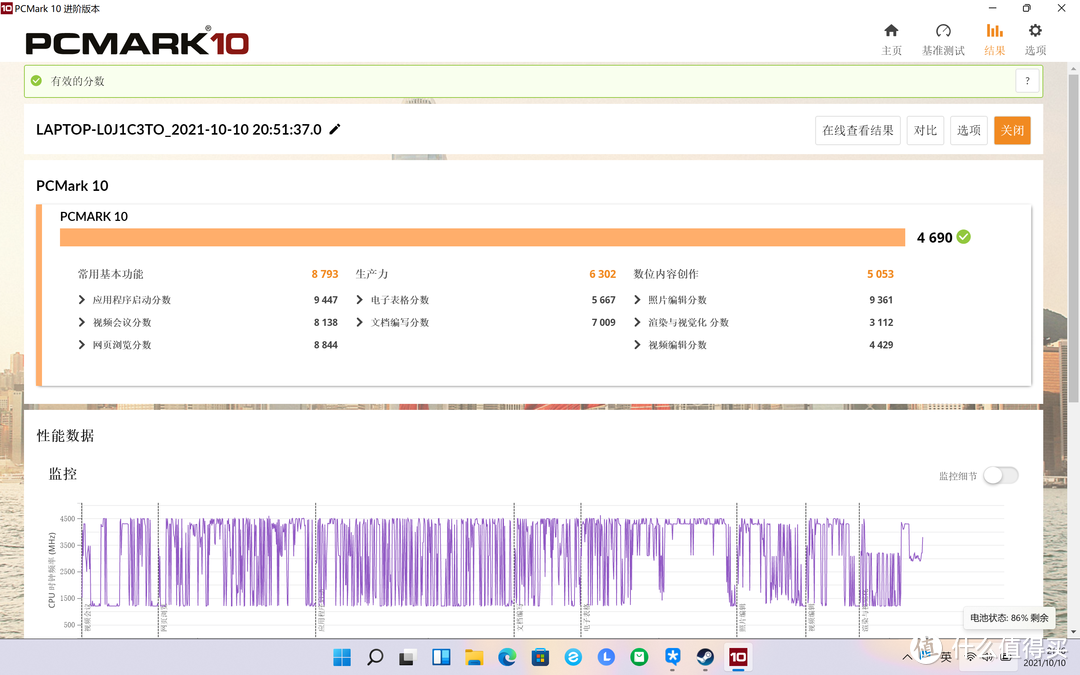1080x675 pixels.
Task: Click the Options (选项) button in the result header
Action: click(968, 130)
